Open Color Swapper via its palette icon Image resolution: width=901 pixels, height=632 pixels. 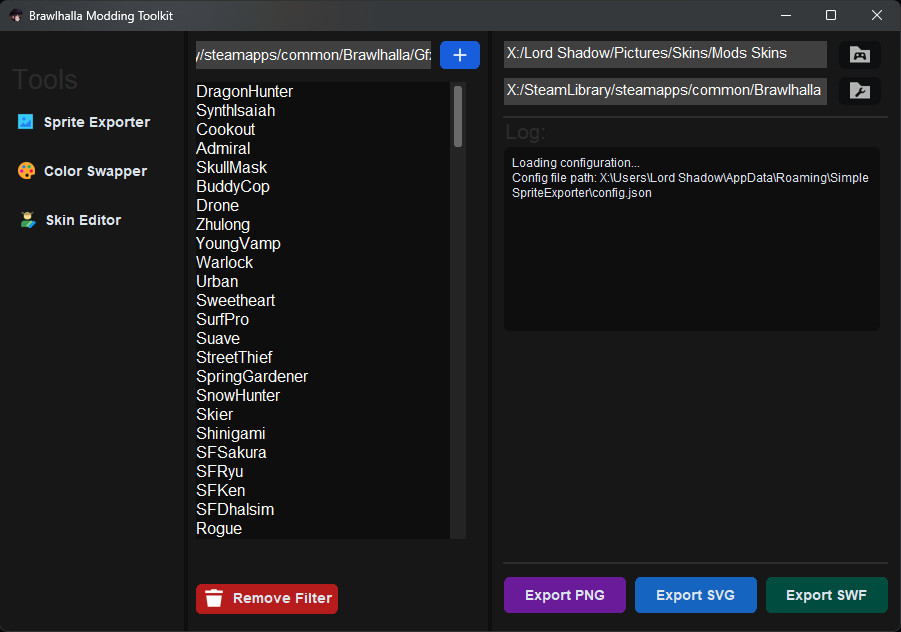[23, 170]
